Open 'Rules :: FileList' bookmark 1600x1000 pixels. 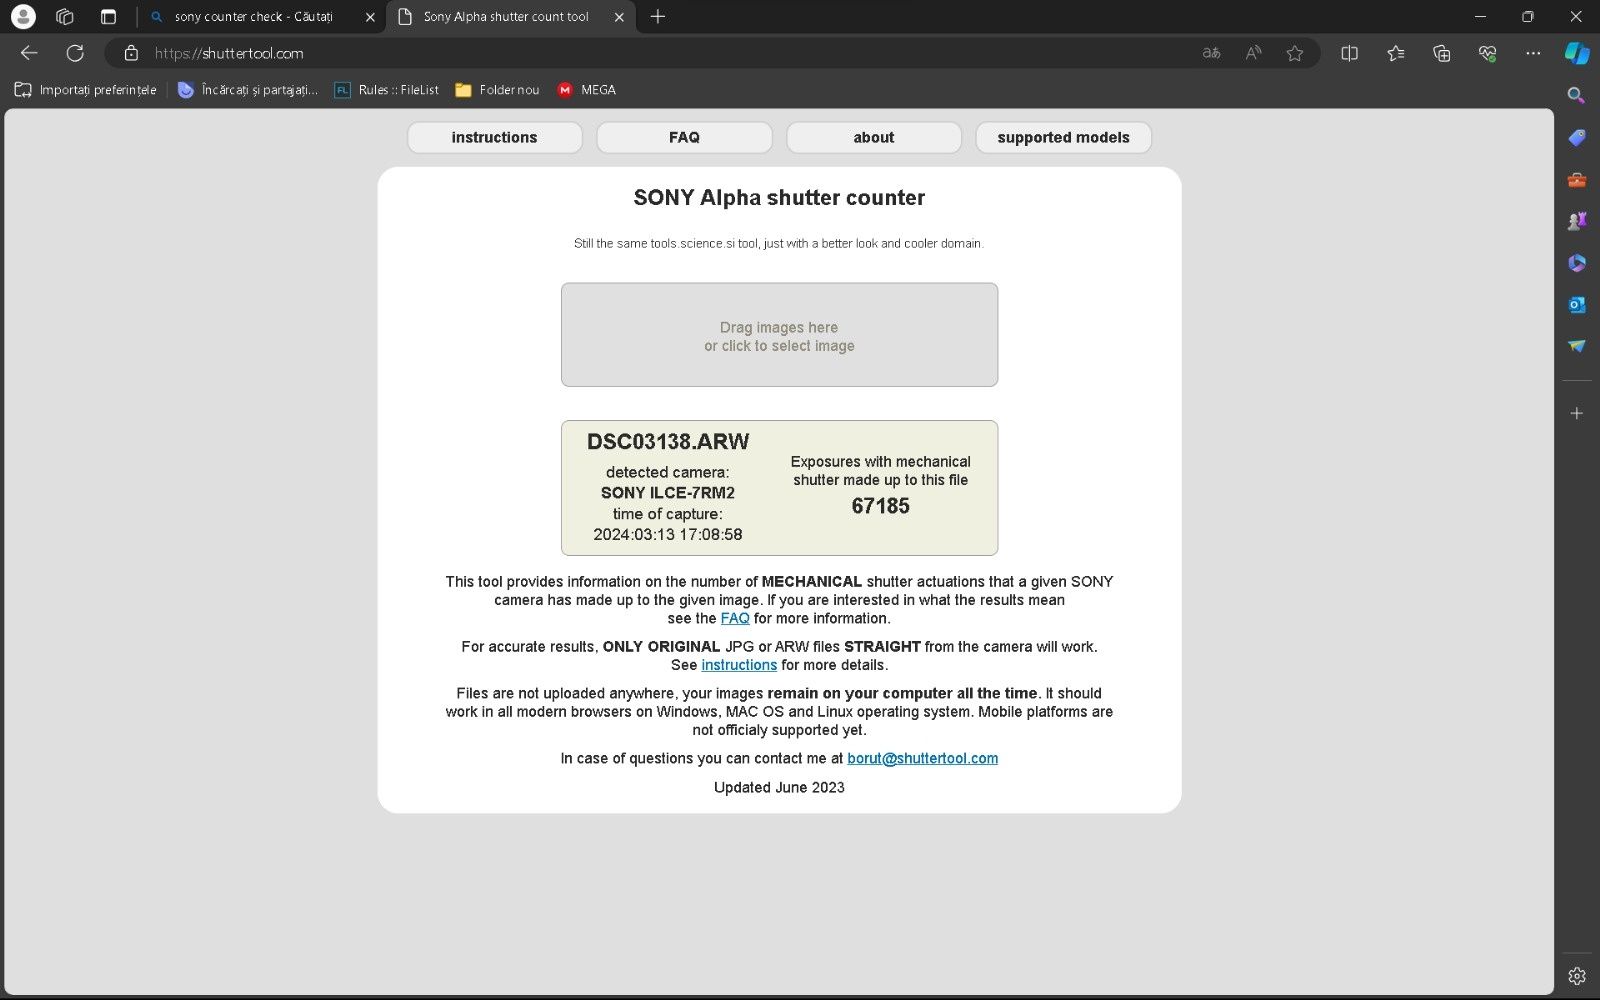pyautogui.click(x=387, y=90)
